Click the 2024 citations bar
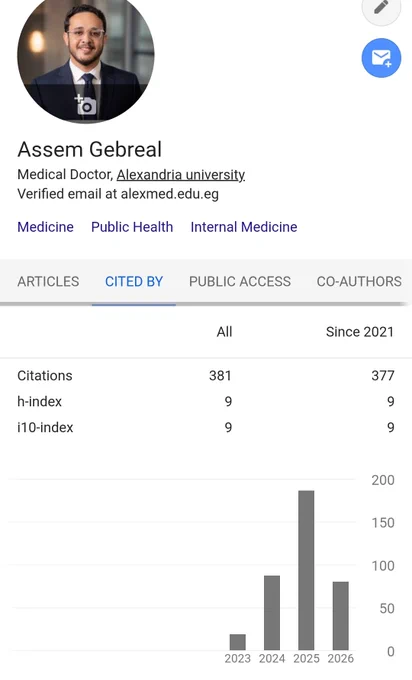The image size is (412, 680). point(272,613)
